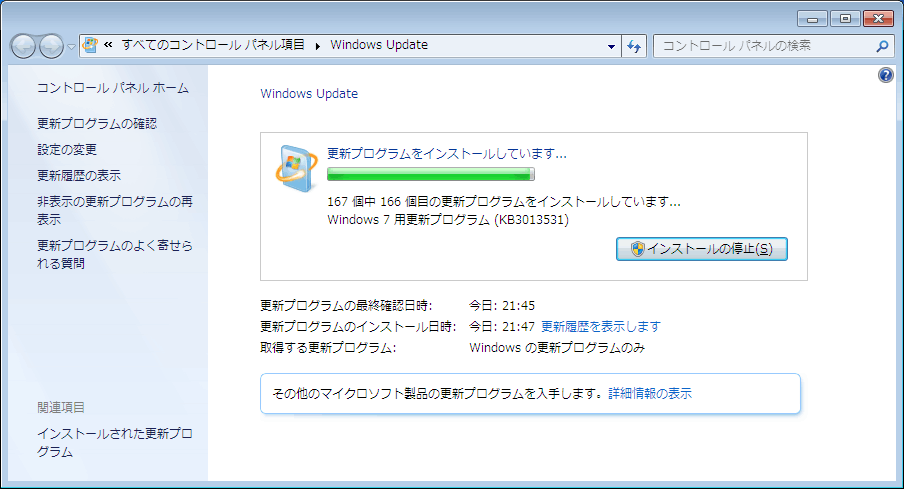The height and width of the screenshot is (489, 904).
Task: Open the recent pages dropdown arrow
Action: [71, 47]
